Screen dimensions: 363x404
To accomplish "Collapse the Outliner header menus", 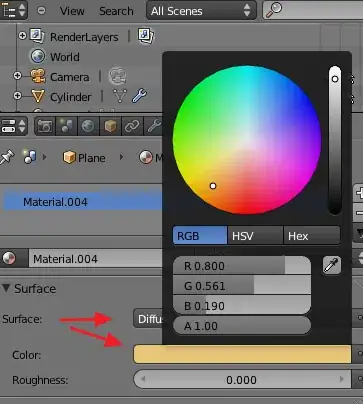I will [x=41, y=11].
